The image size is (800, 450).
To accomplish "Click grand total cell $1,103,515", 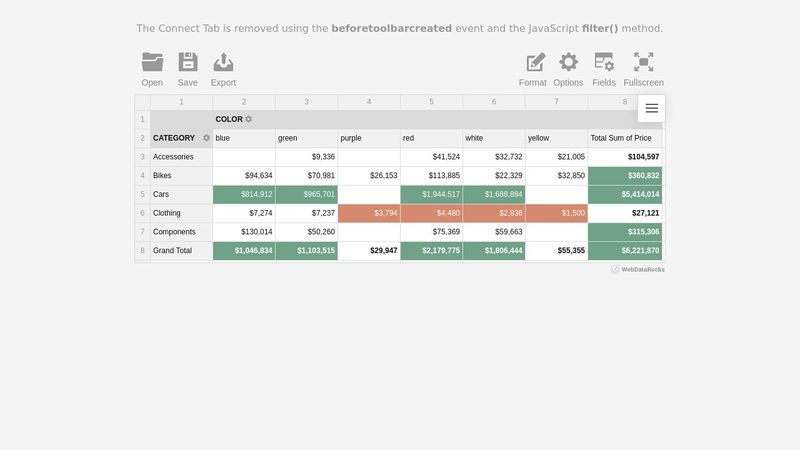I will click(306, 251).
